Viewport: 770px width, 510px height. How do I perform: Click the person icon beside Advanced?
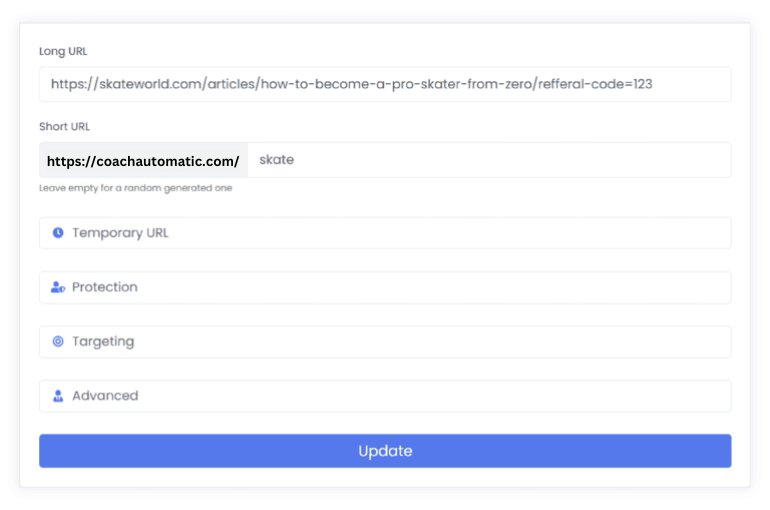click(58, 396)
